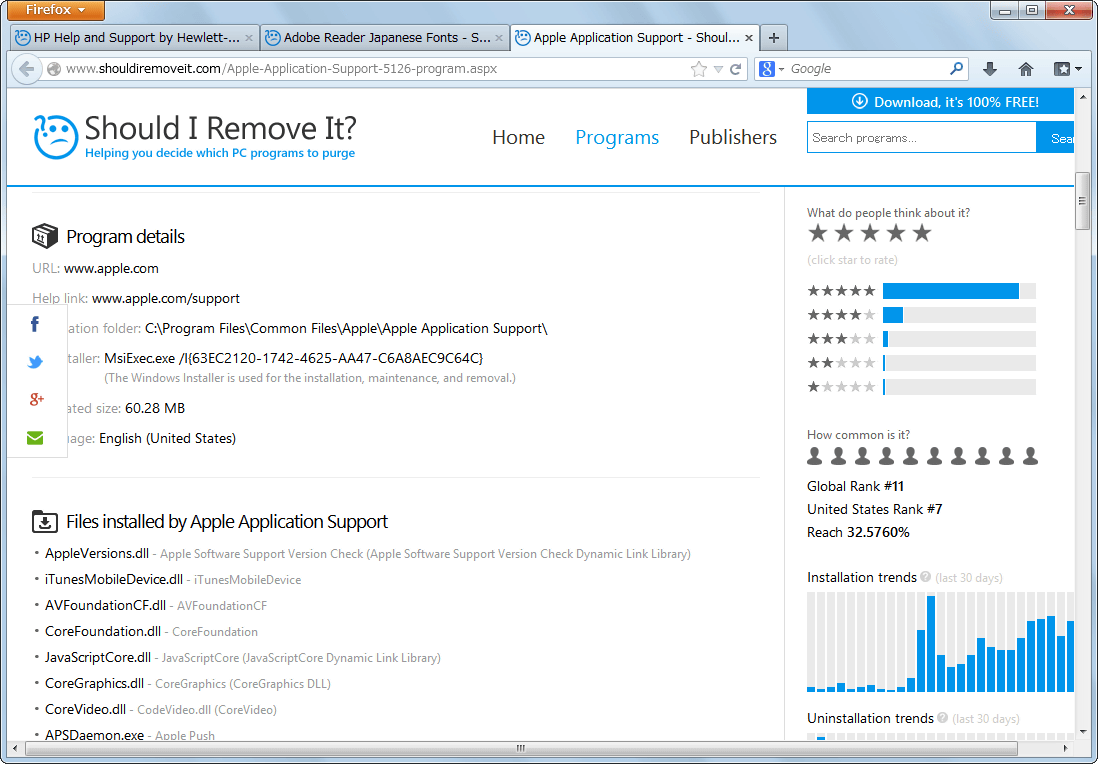This screenshot has height=764, width=1098.
Task: Click inside the Search programs field
Action: (921, 137)
